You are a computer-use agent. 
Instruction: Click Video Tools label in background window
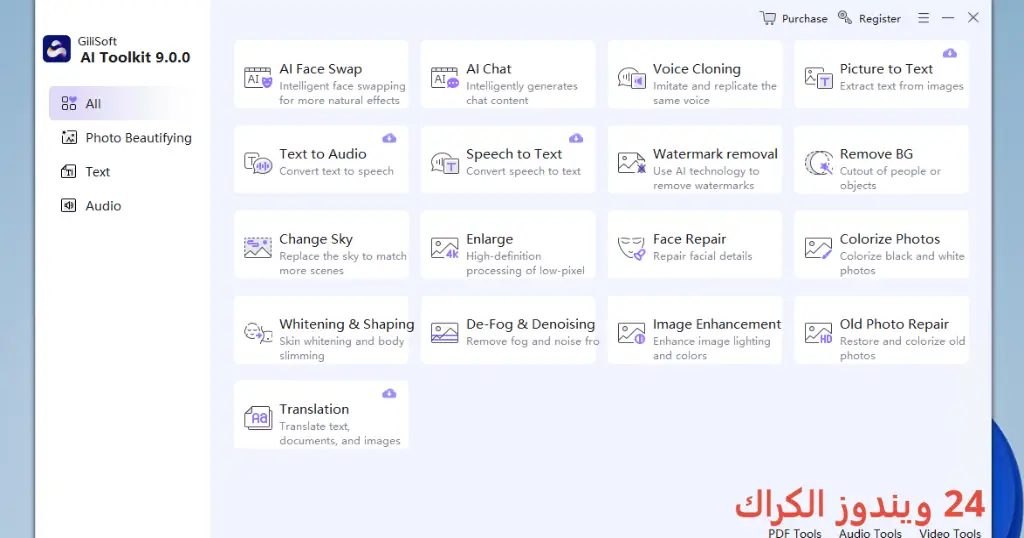coord(950,533)
